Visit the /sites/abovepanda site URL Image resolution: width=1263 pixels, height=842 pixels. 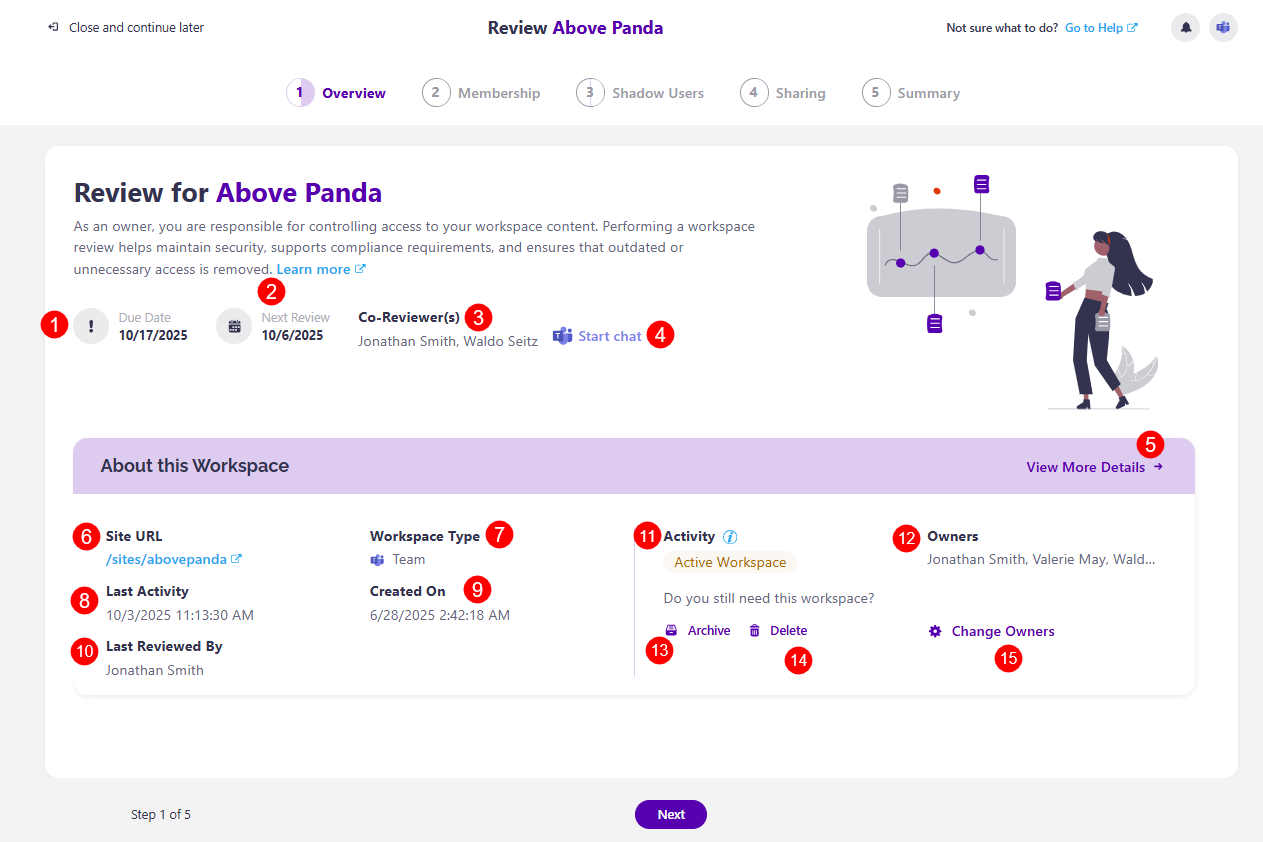pyautogui.click(x=166, y=558)
